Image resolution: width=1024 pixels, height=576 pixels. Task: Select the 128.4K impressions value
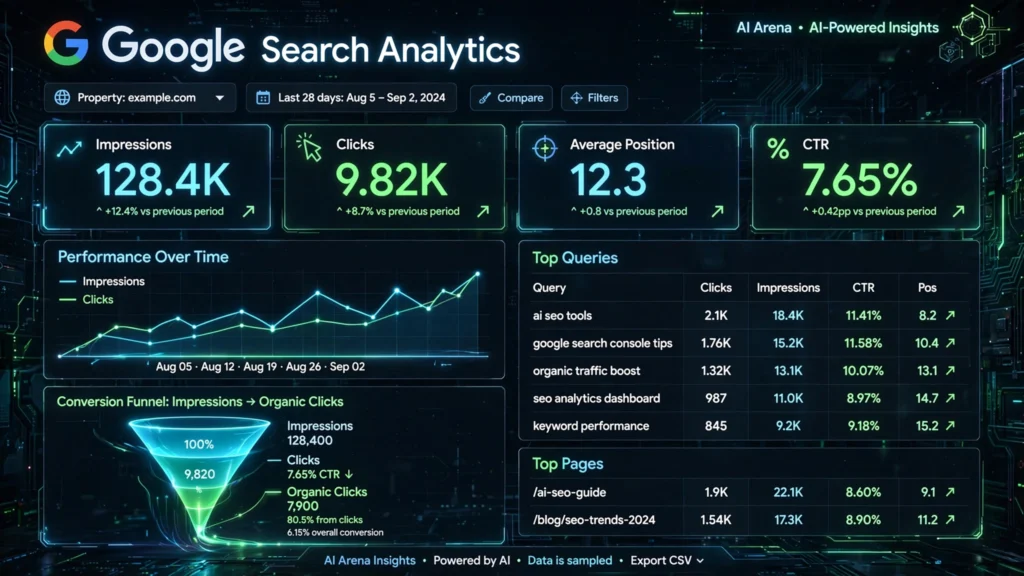pos(163,180)
